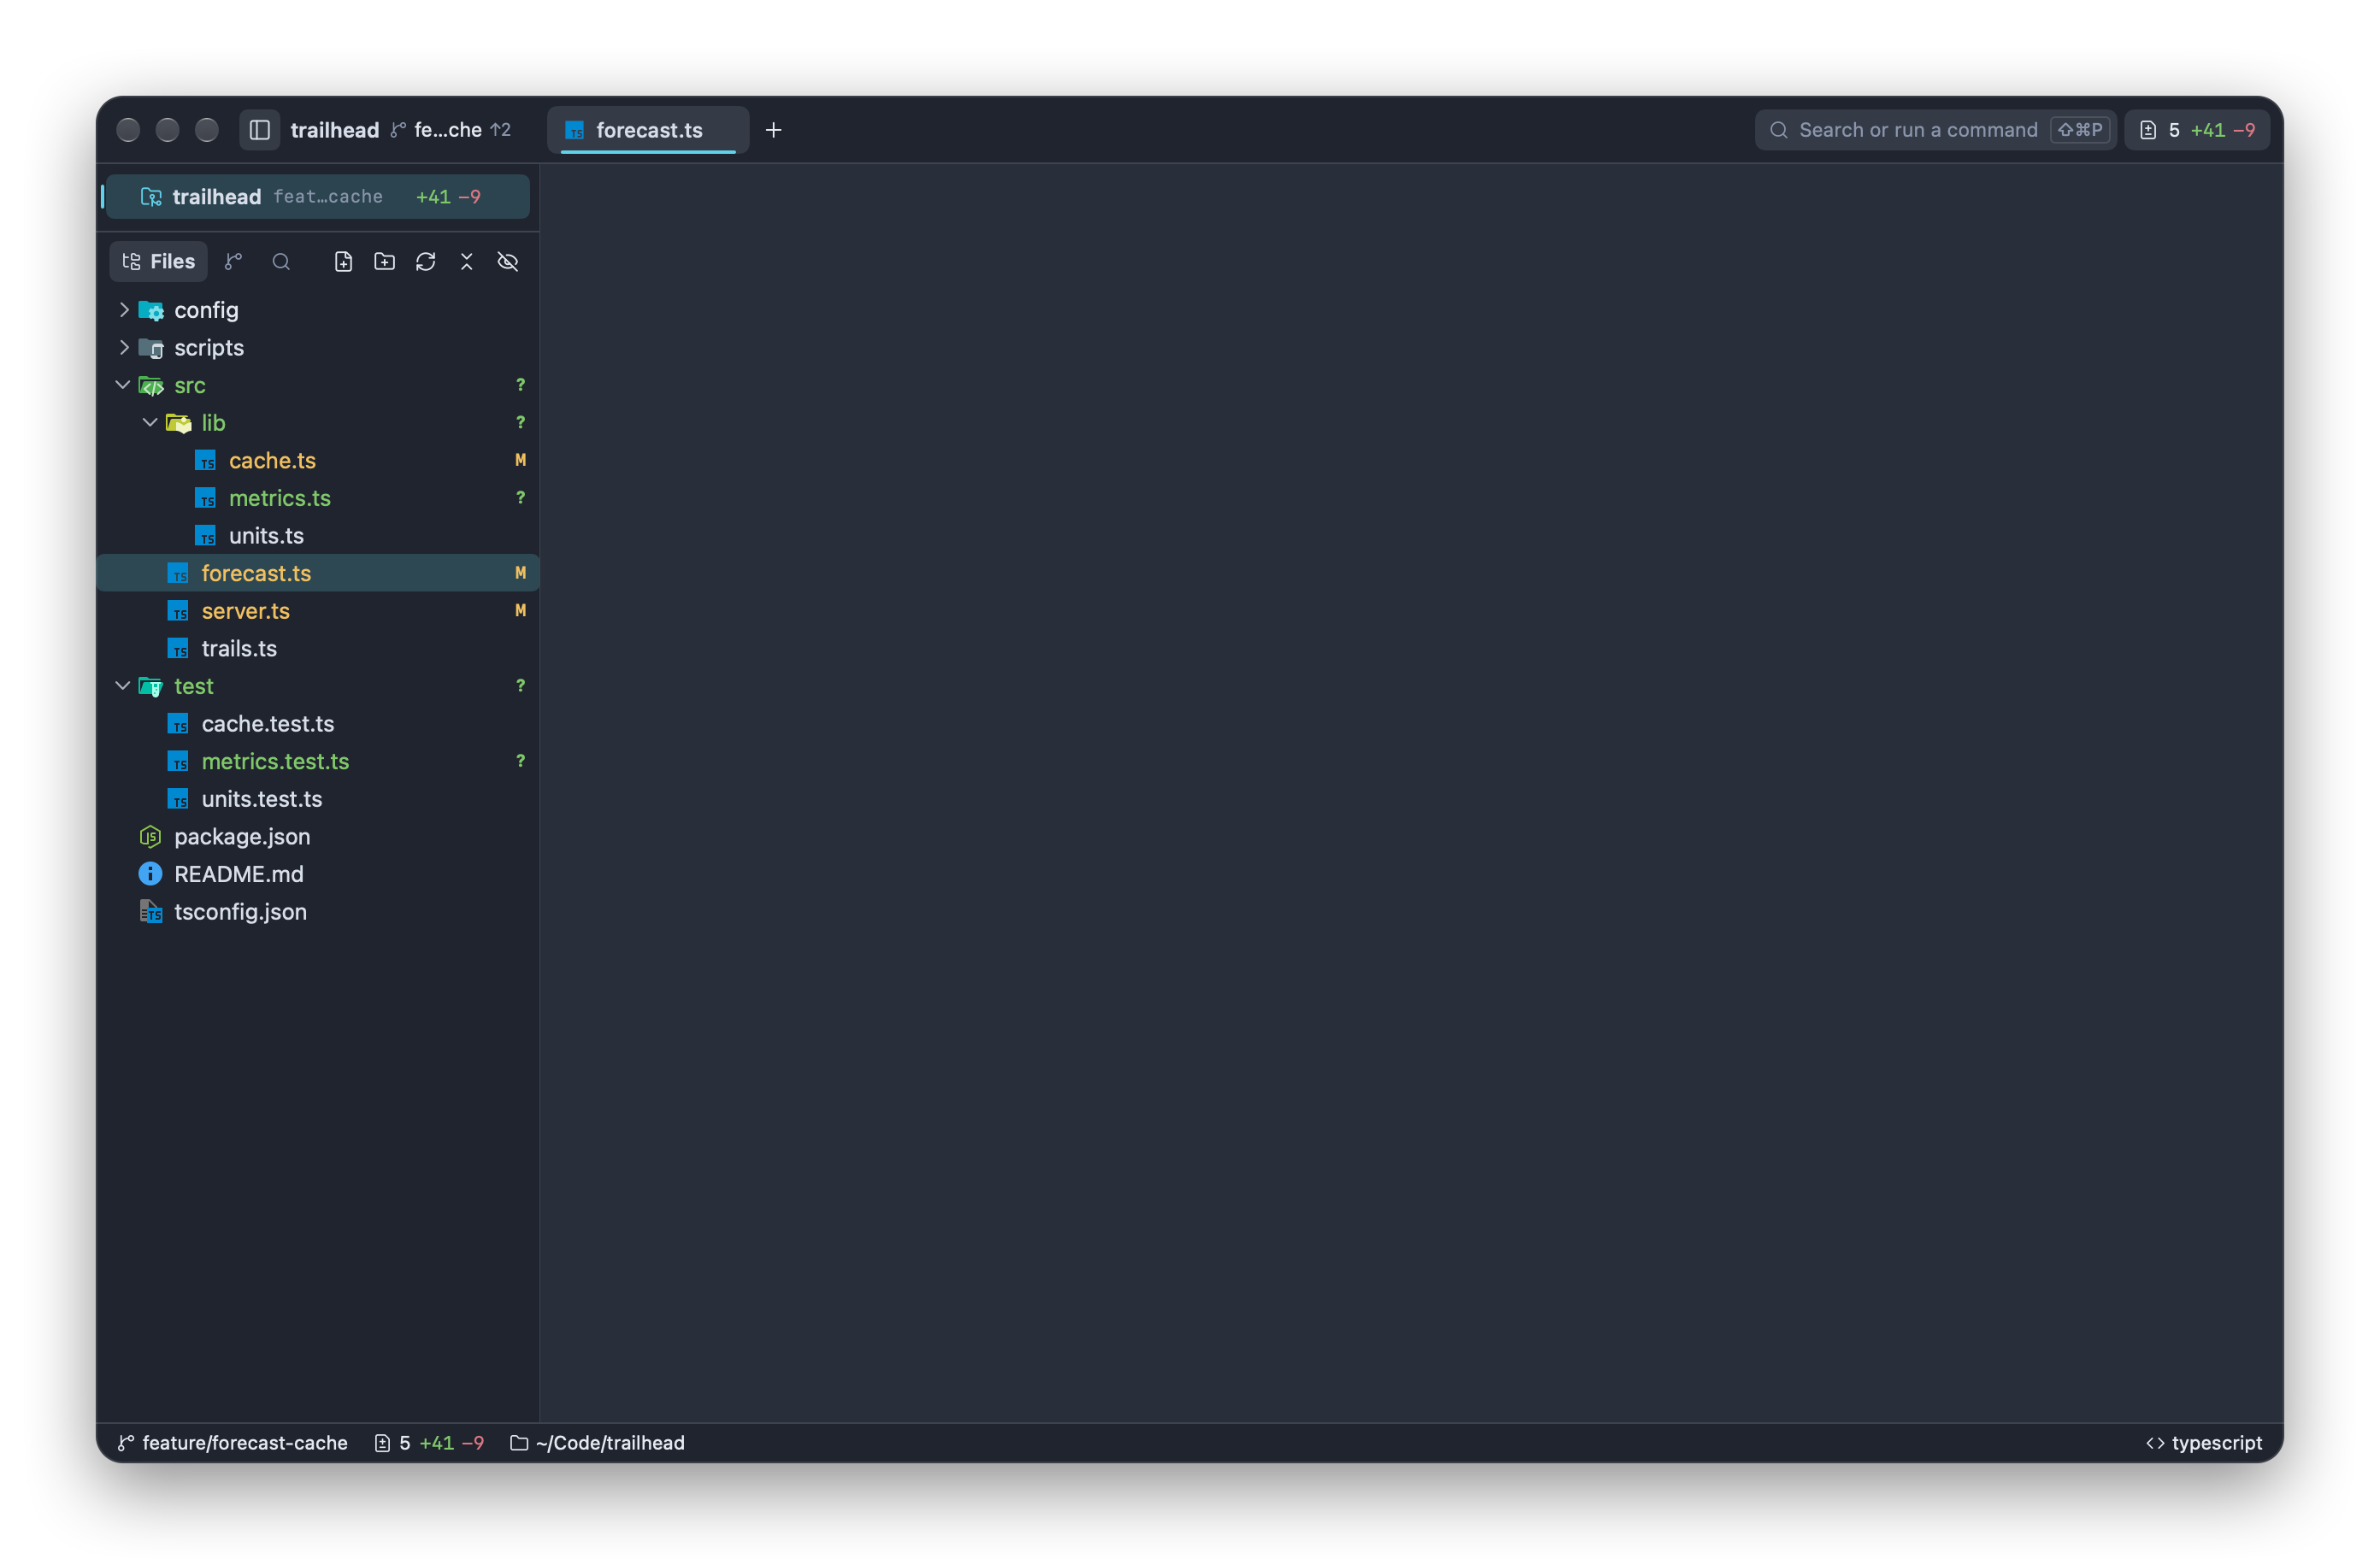Click the feature/forecast-cache branch in status bar
The image size is (2380, 1559).
point(233,1443)
